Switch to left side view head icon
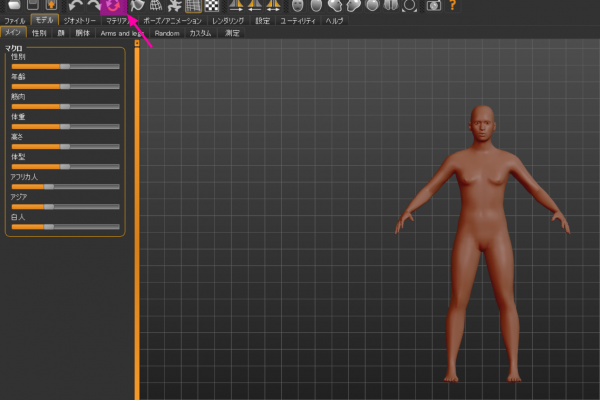The width and height of the screenshot is (600, 400). [x=354, y=5]
